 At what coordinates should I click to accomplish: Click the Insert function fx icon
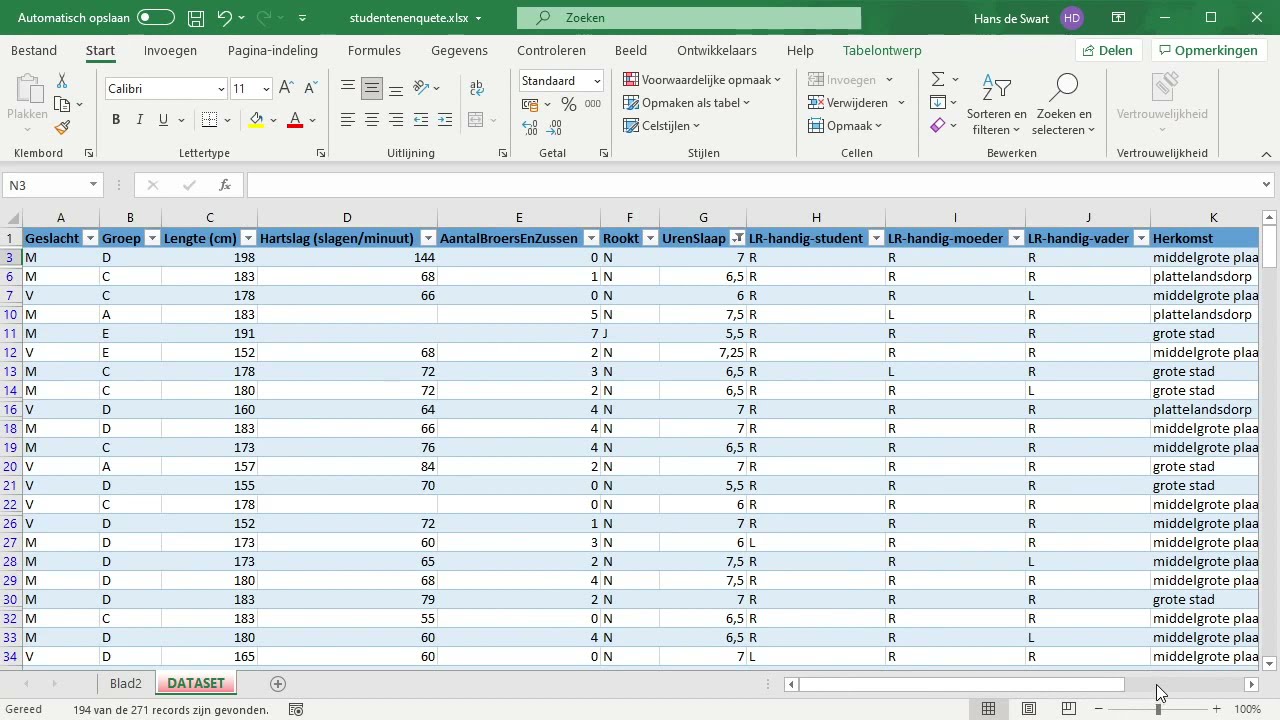(225, 185)
